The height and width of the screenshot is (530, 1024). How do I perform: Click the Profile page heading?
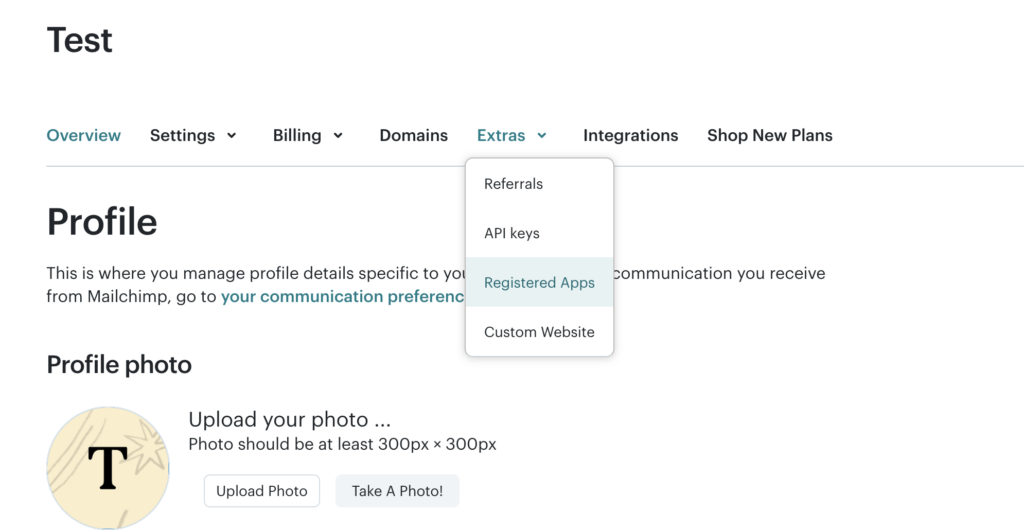[x=102, y=221]
